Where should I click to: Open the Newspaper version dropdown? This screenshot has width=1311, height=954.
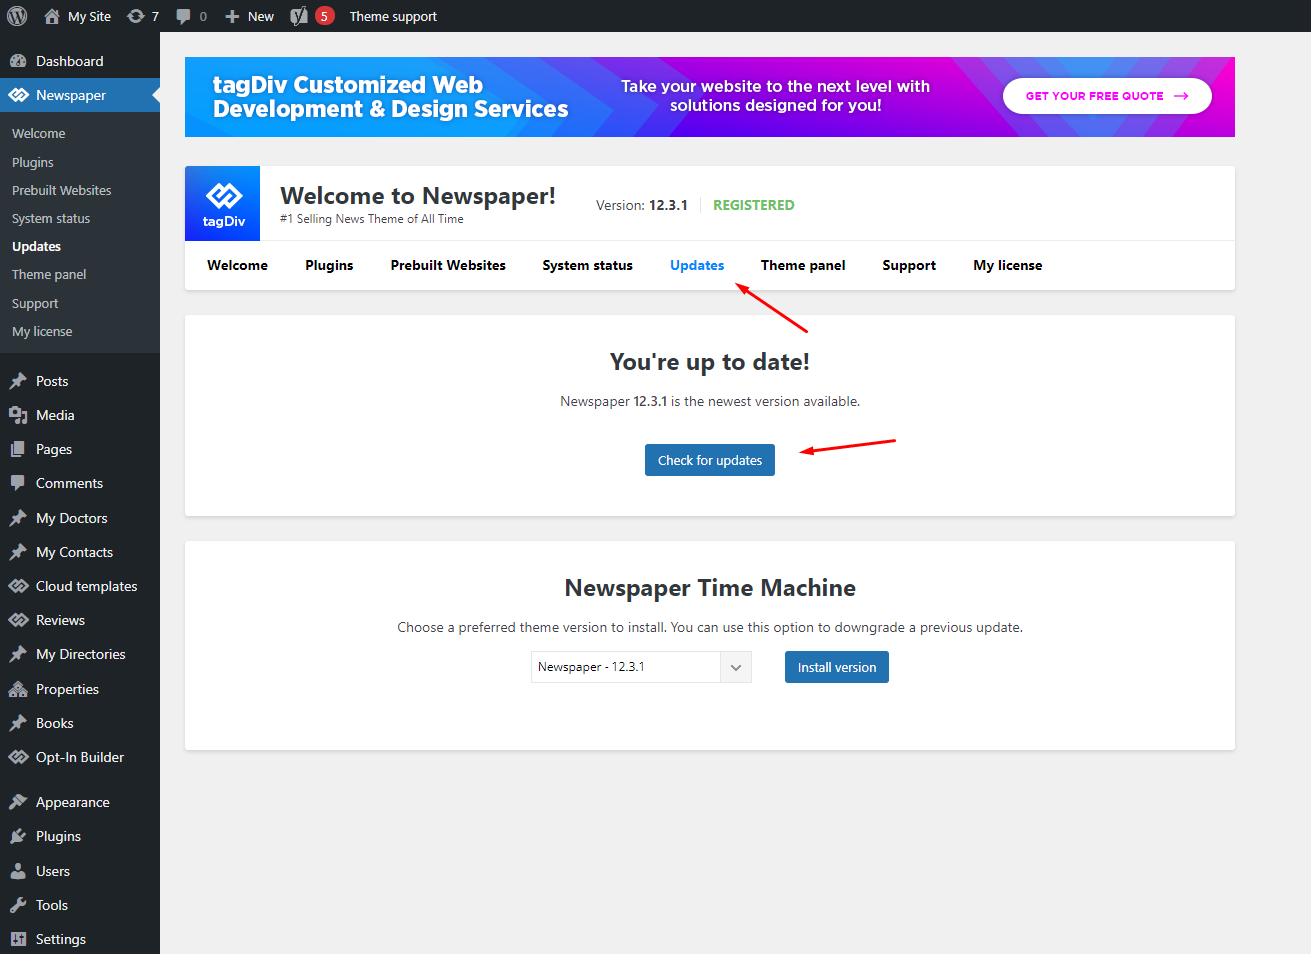point(641,667)
